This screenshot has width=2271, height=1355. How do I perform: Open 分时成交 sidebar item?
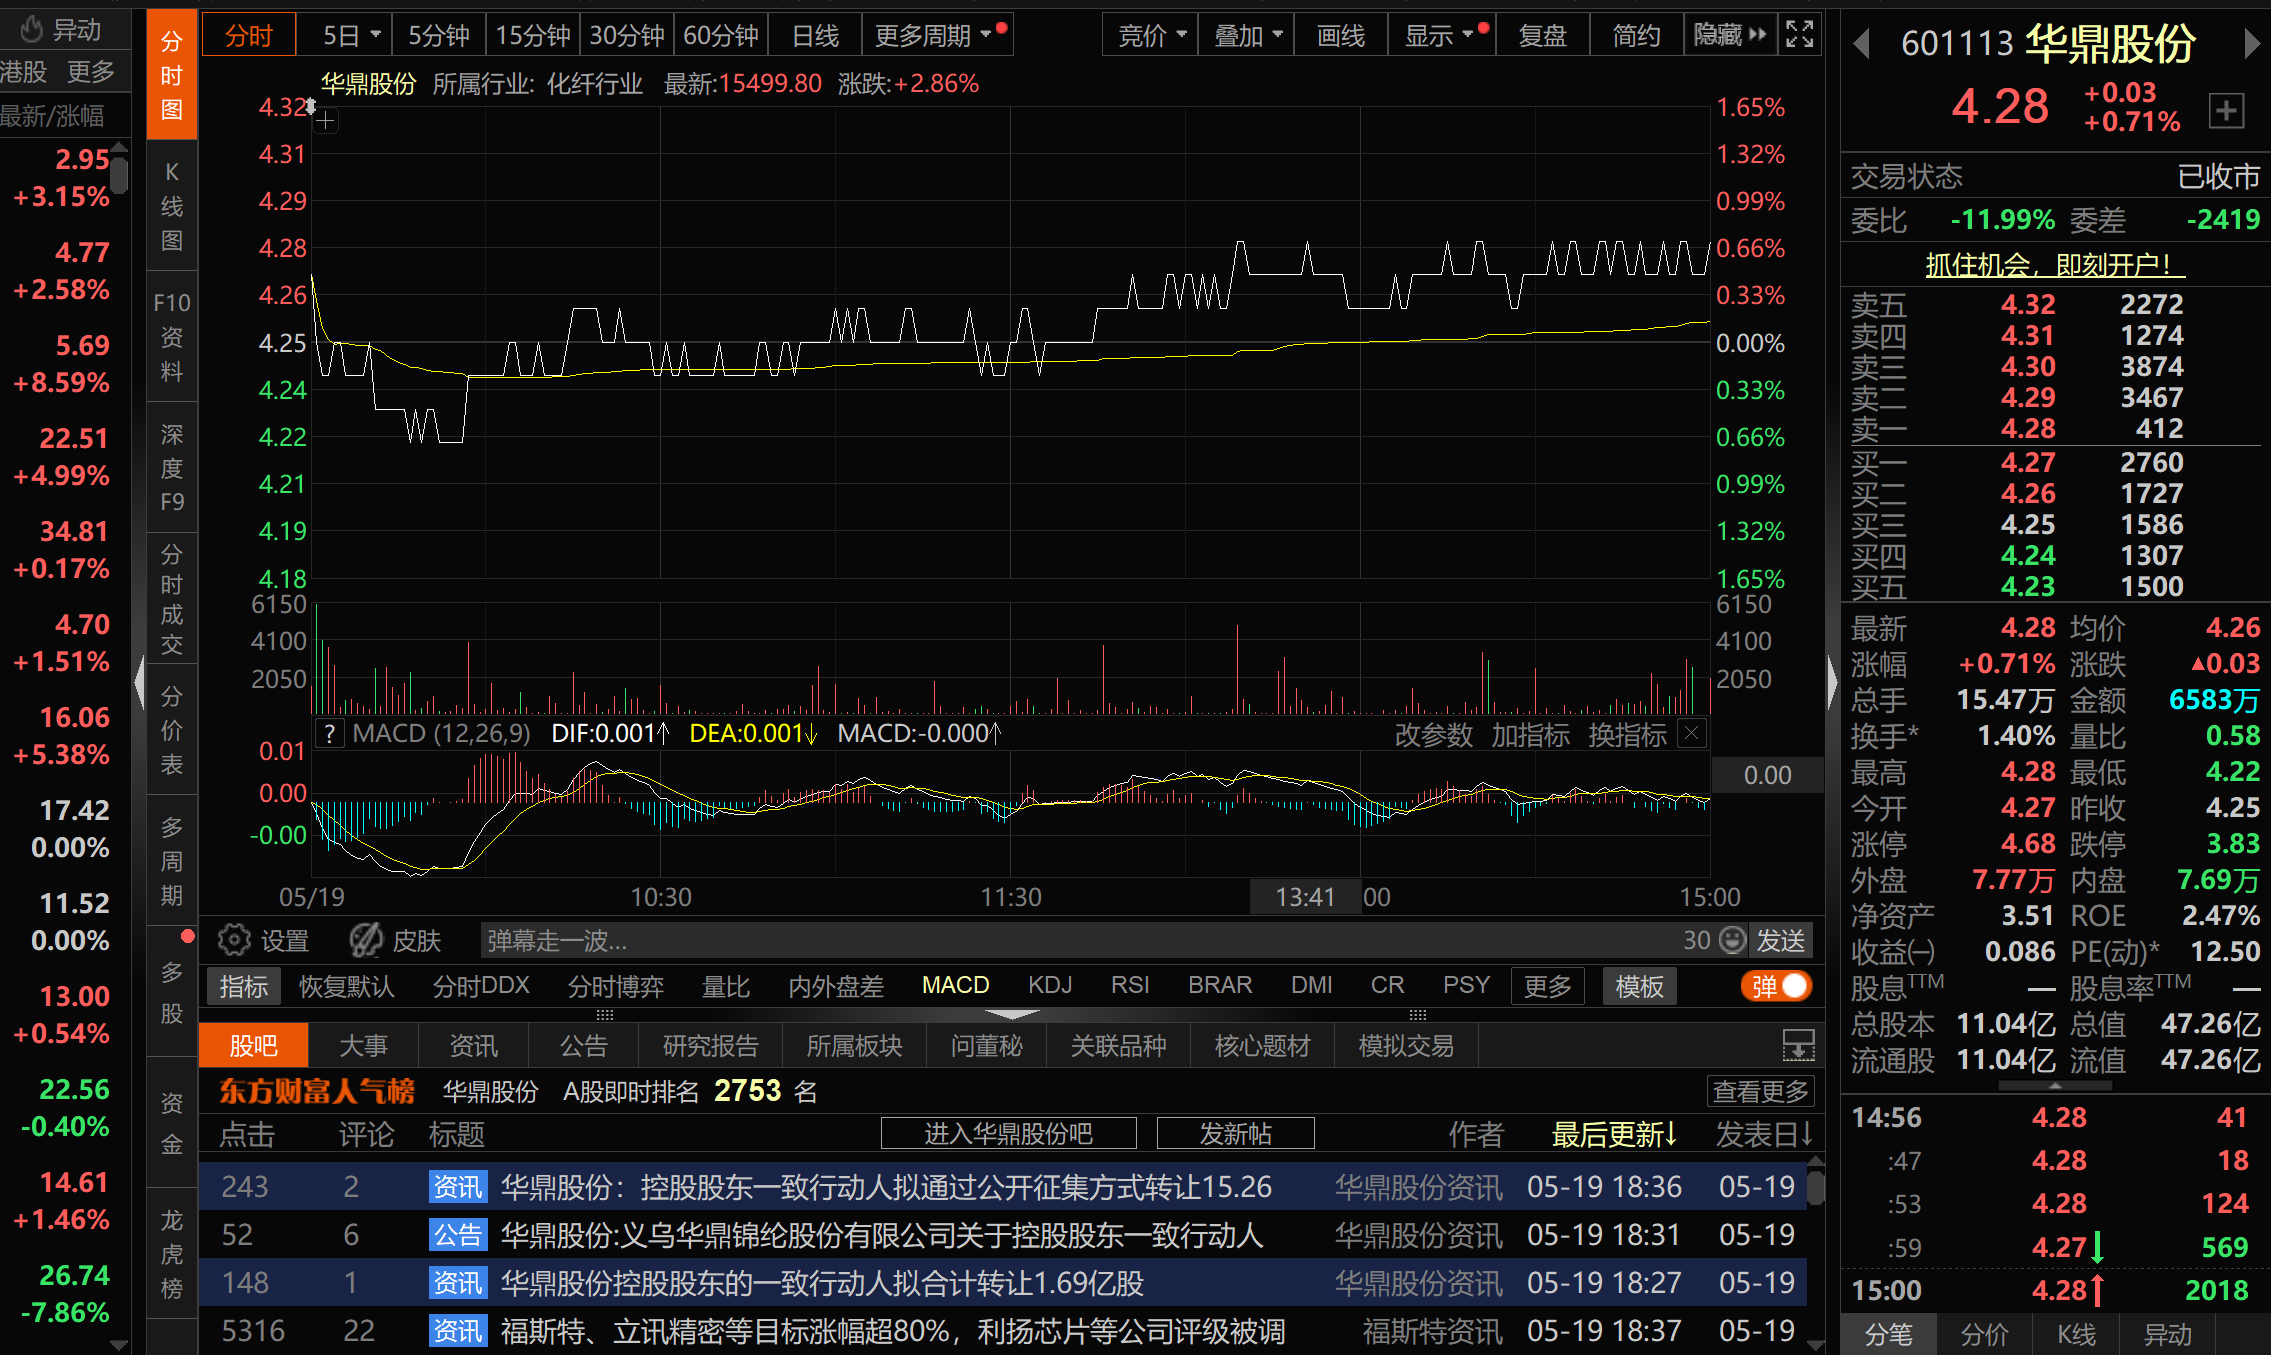[172, 599]
